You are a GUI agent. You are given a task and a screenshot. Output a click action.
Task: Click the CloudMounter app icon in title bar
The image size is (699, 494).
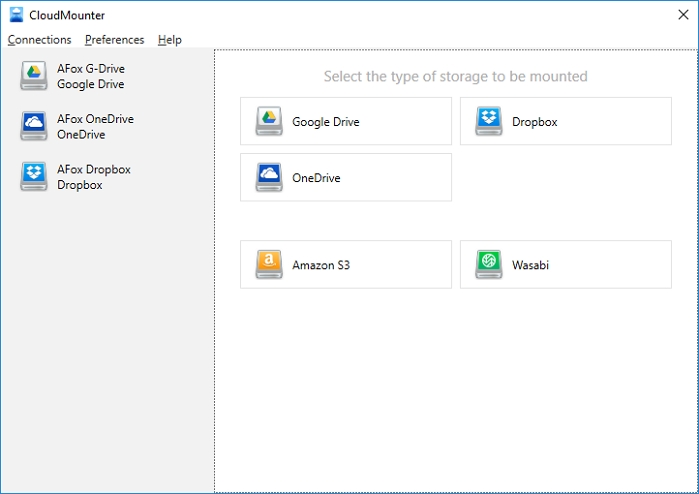tap(16, 15)
